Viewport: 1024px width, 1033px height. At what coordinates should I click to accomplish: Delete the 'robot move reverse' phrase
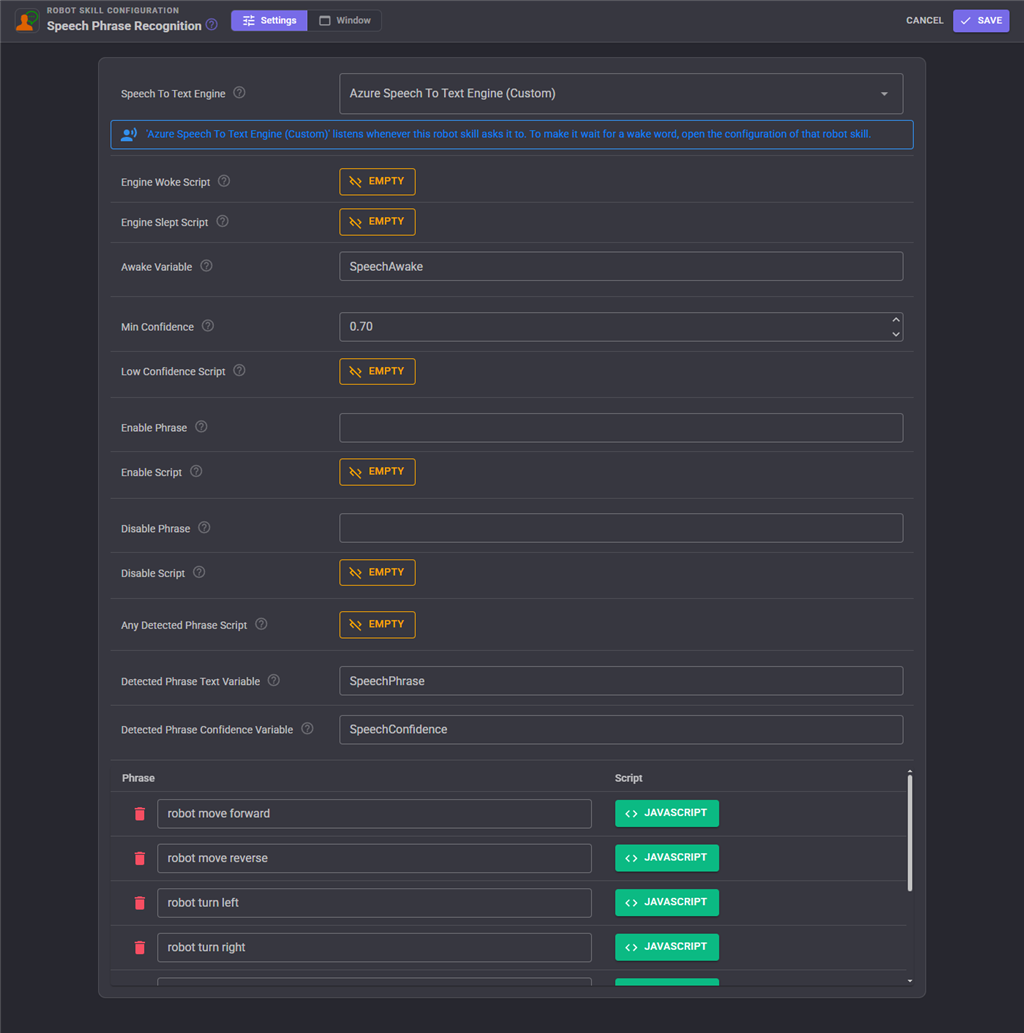tap(140, 858)
